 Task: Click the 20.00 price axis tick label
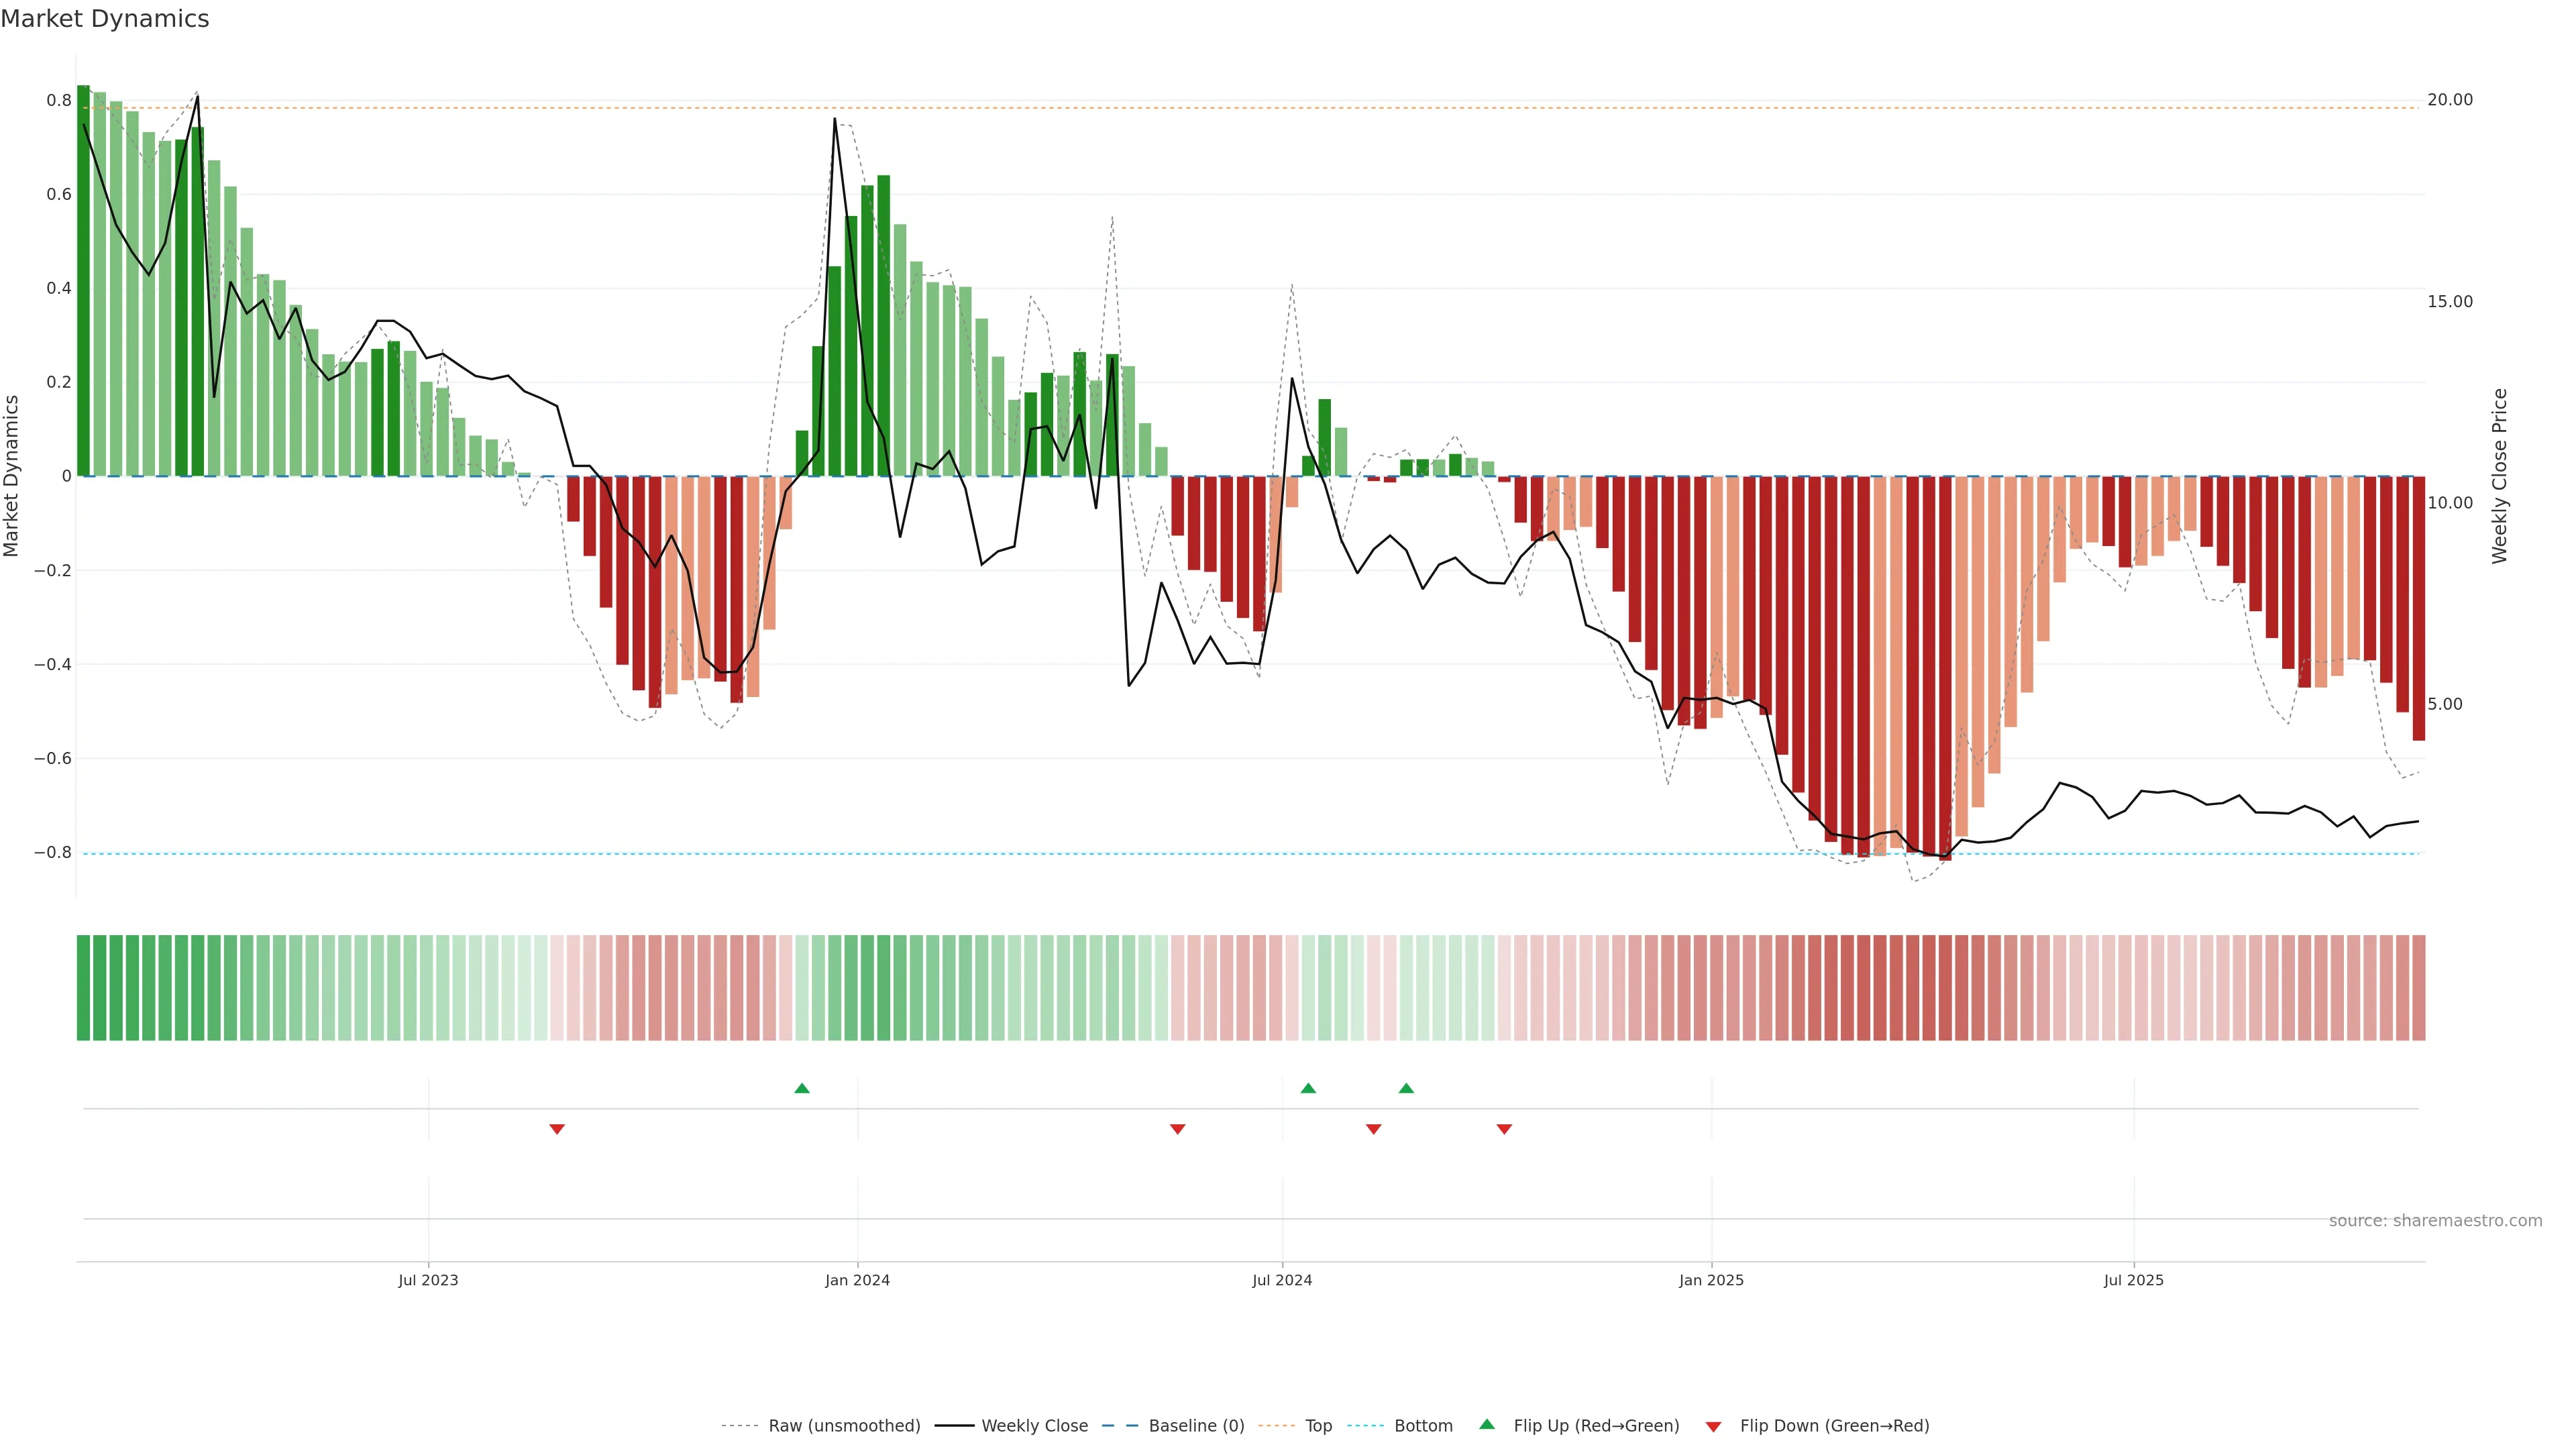coord(2449,100)
